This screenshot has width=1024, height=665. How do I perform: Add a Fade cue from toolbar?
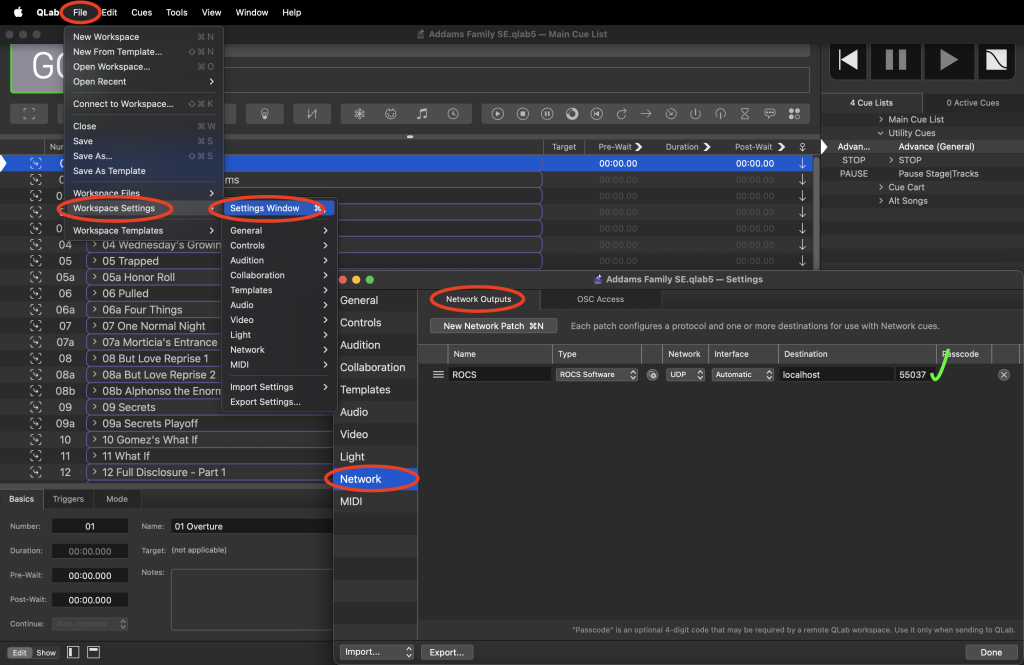point(312,114)
